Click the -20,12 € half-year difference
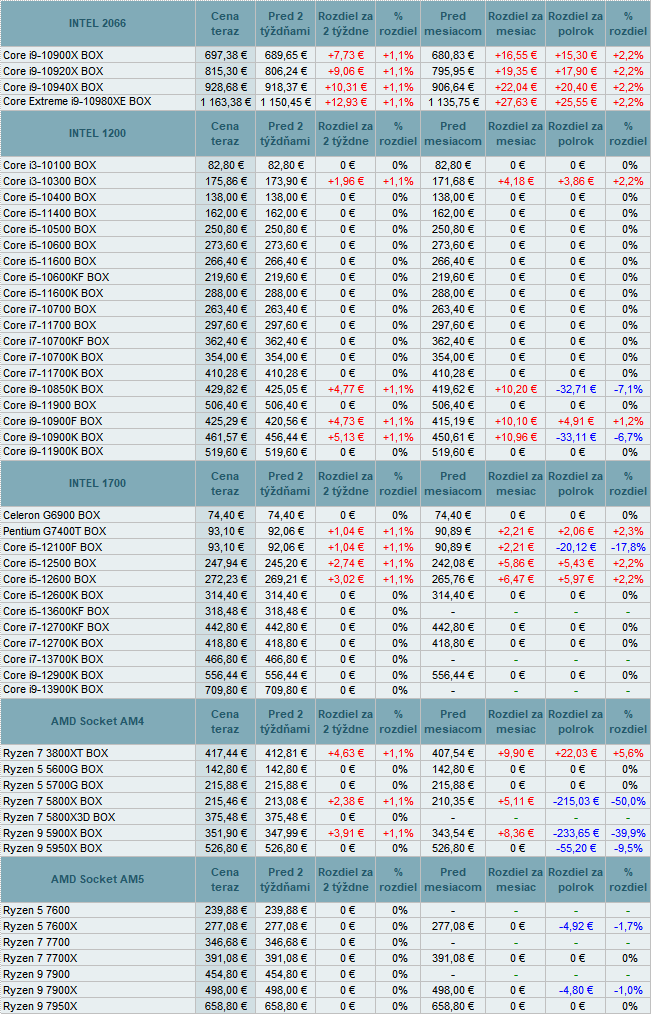This screenshot has height=1014, width=651. coord(575,548)
